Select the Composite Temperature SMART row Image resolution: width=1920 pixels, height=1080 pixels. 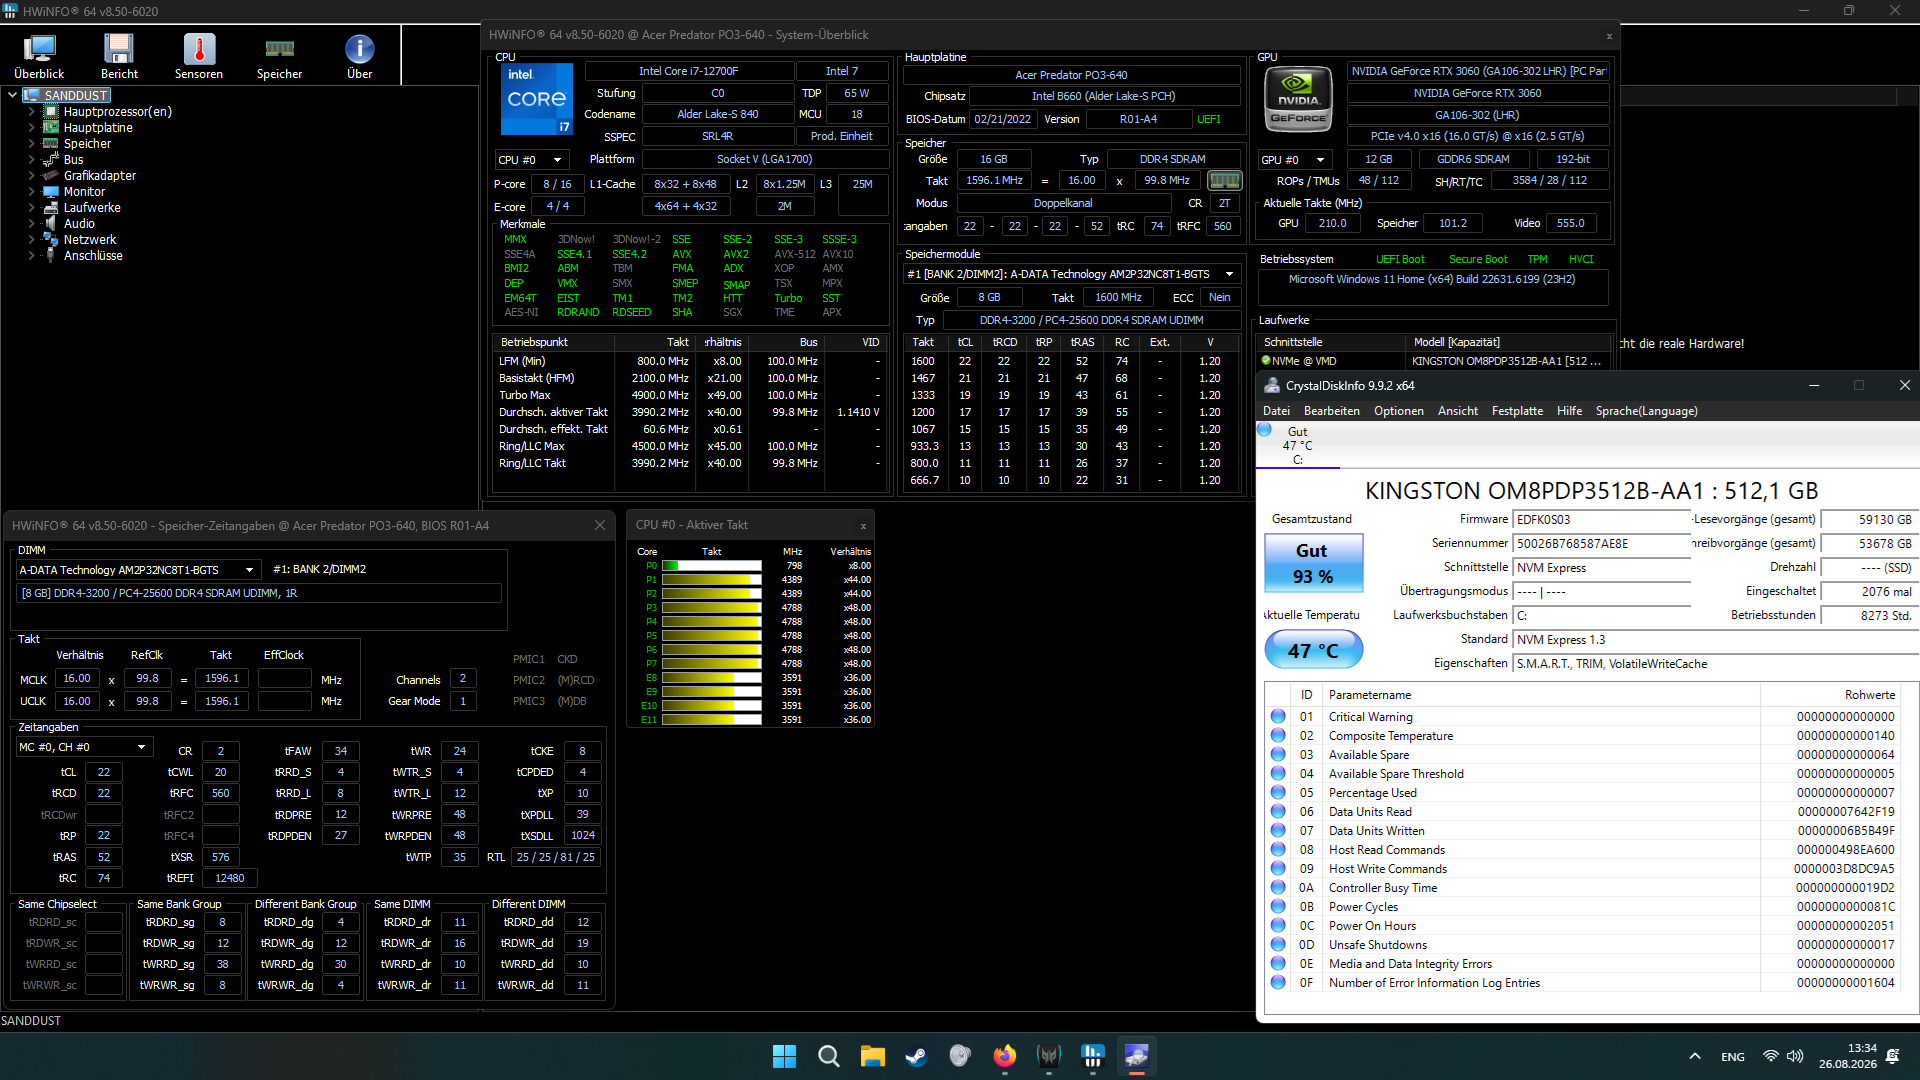tap(1583, 736)
